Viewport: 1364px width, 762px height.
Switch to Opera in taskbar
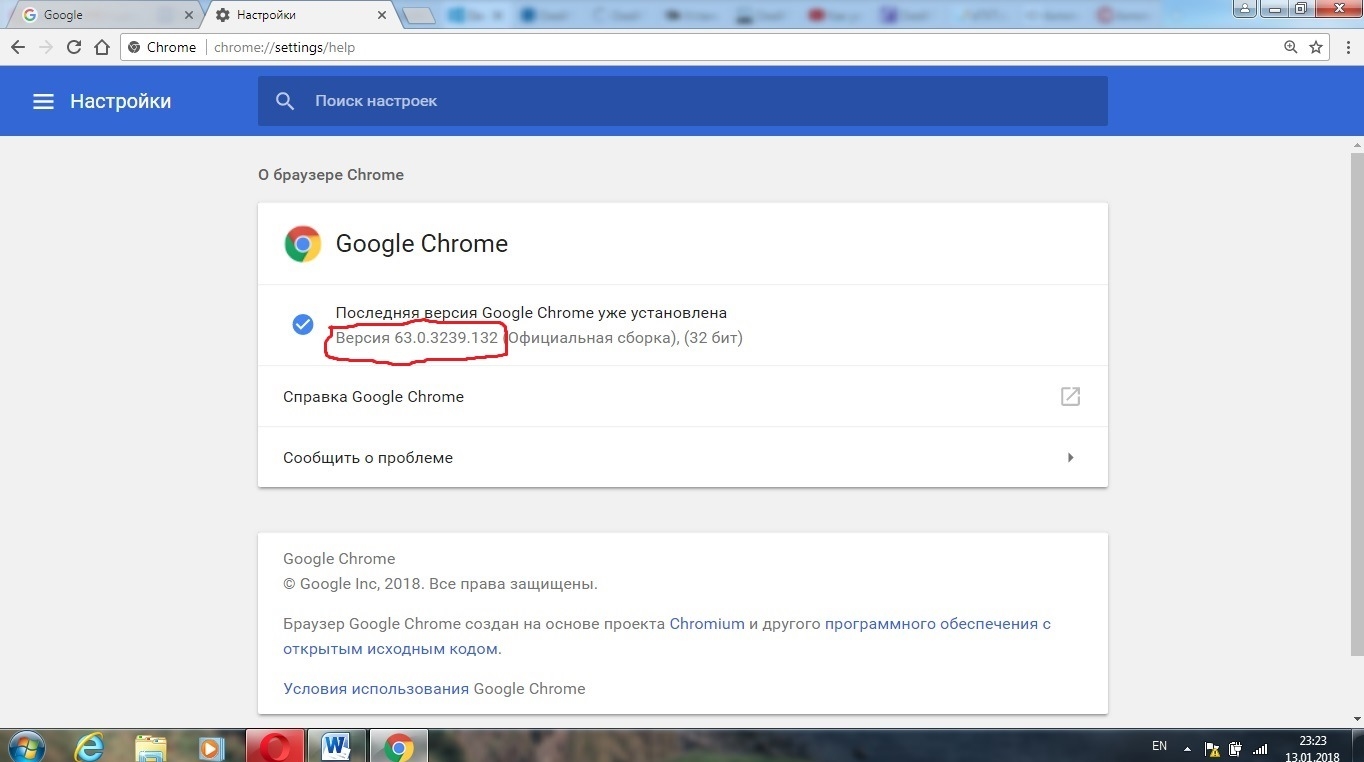click(x=274, y=746)
